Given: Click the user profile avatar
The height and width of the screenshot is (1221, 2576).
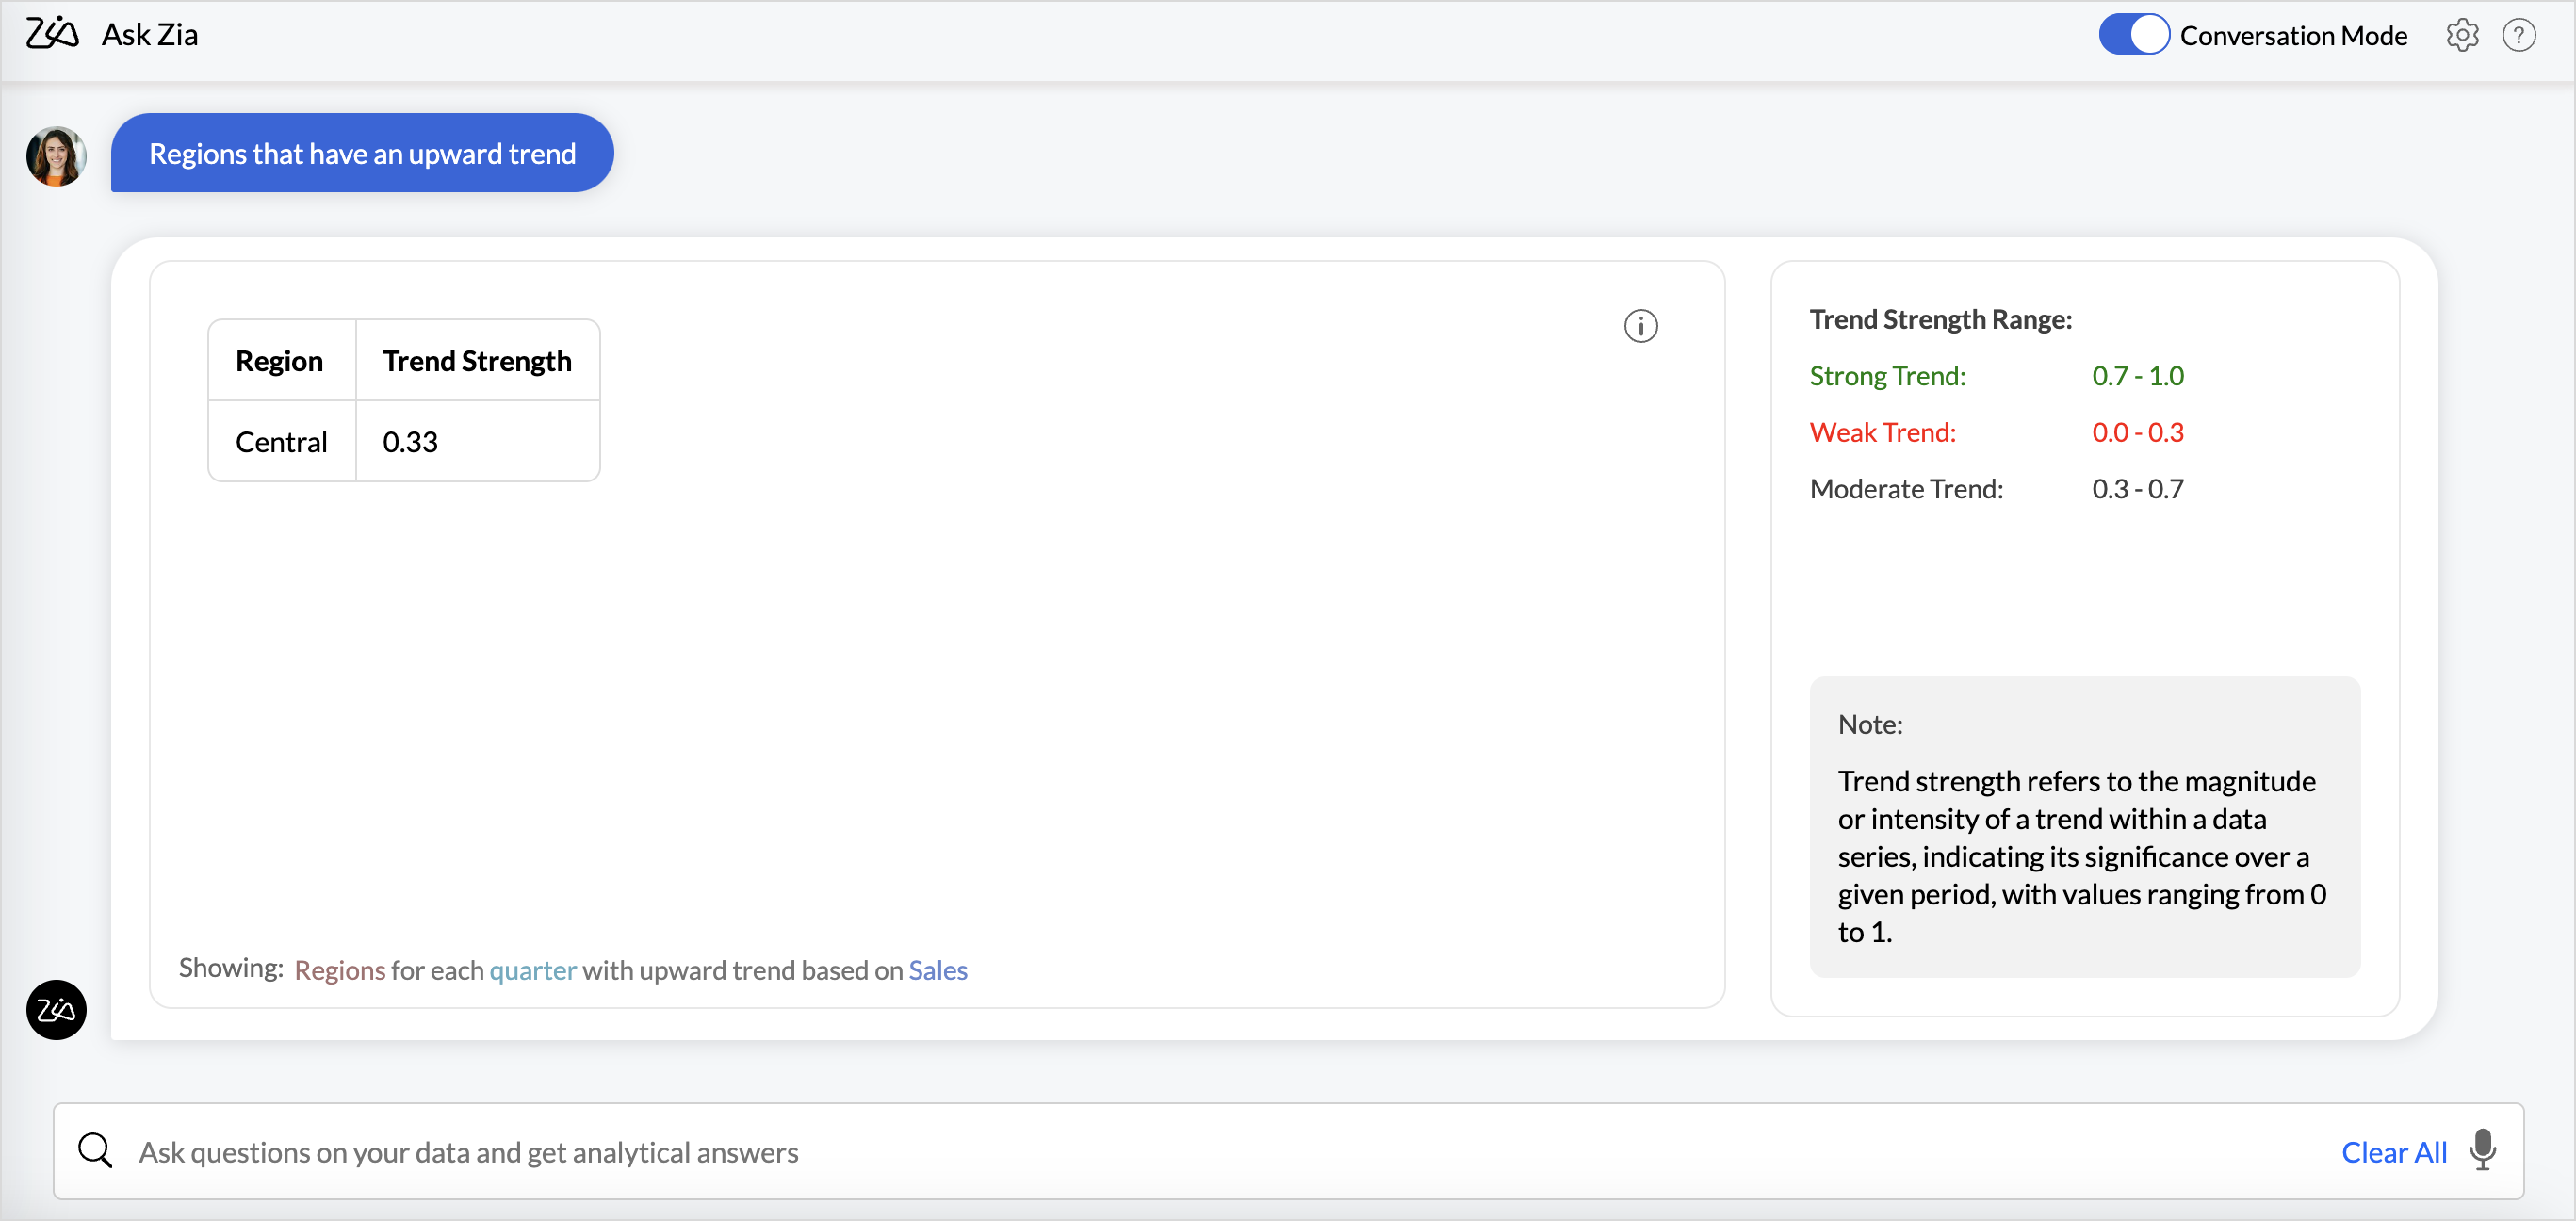Looking at the screenshot, I should (x=56, y=155).
